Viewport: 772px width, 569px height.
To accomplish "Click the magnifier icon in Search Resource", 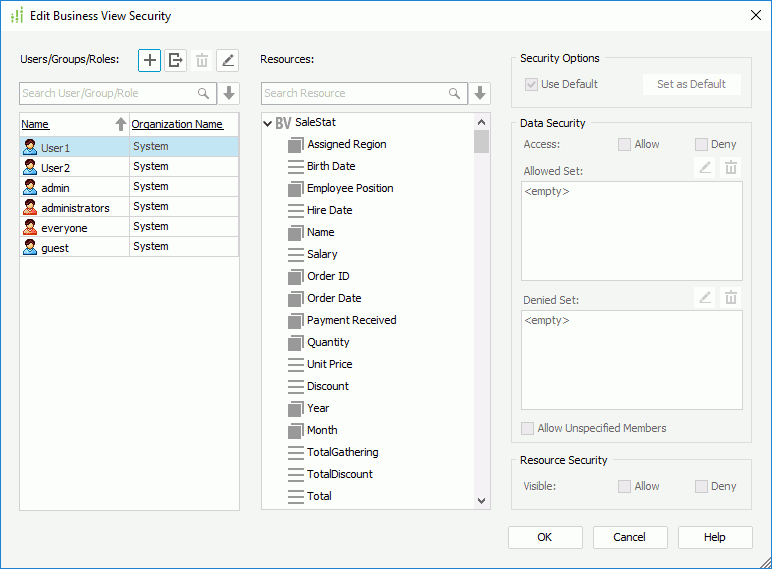I will pos(455,93).
